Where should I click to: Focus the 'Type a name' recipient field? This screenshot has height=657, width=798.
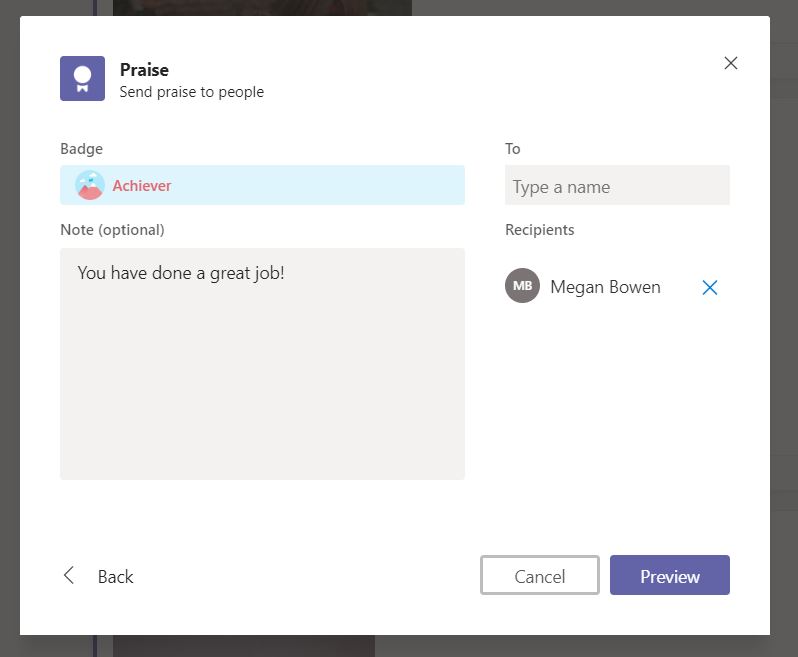coord(617,186)
